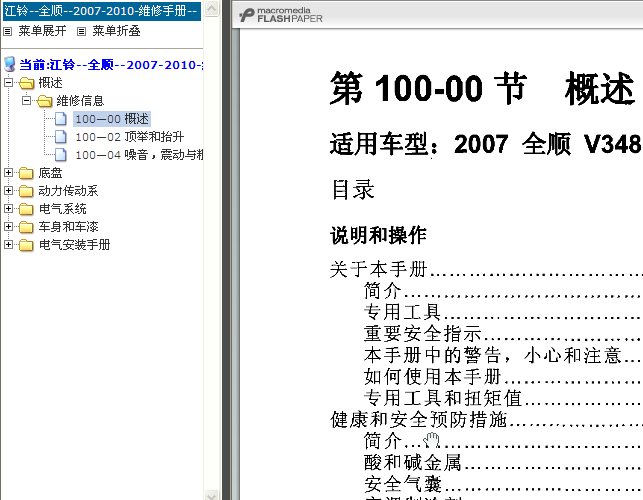
Task: Click the 电气系统 folder icon
Action: pyautogui.click(x=26, y=209)
